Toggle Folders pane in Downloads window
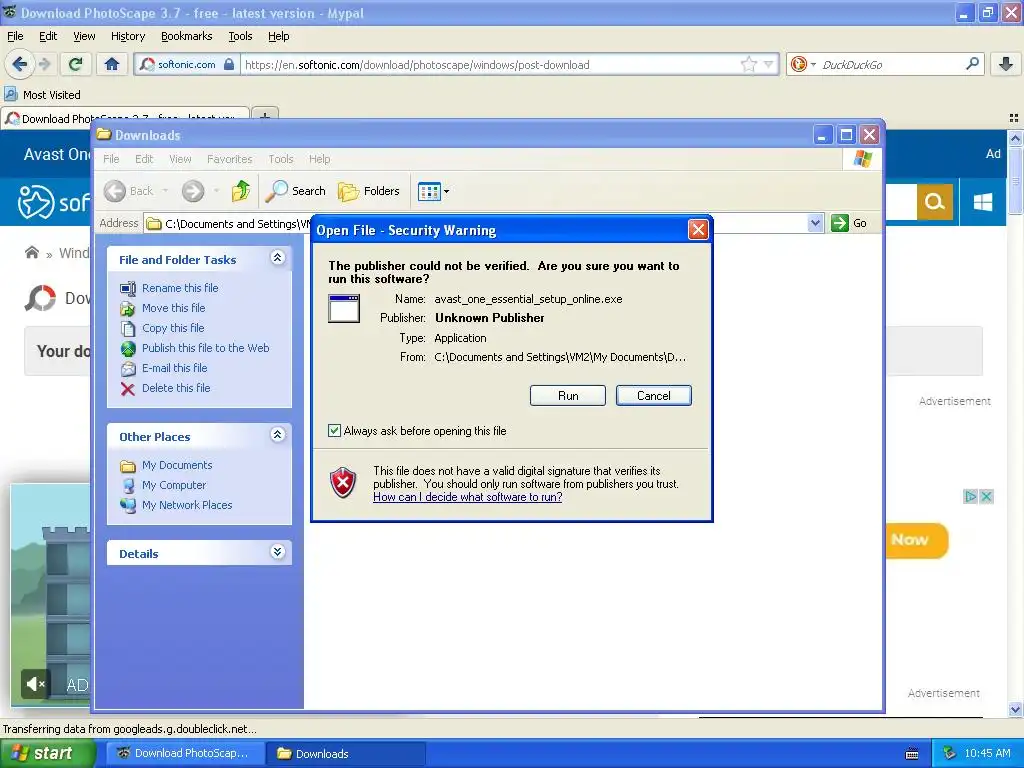 click(x=369, y=191)
